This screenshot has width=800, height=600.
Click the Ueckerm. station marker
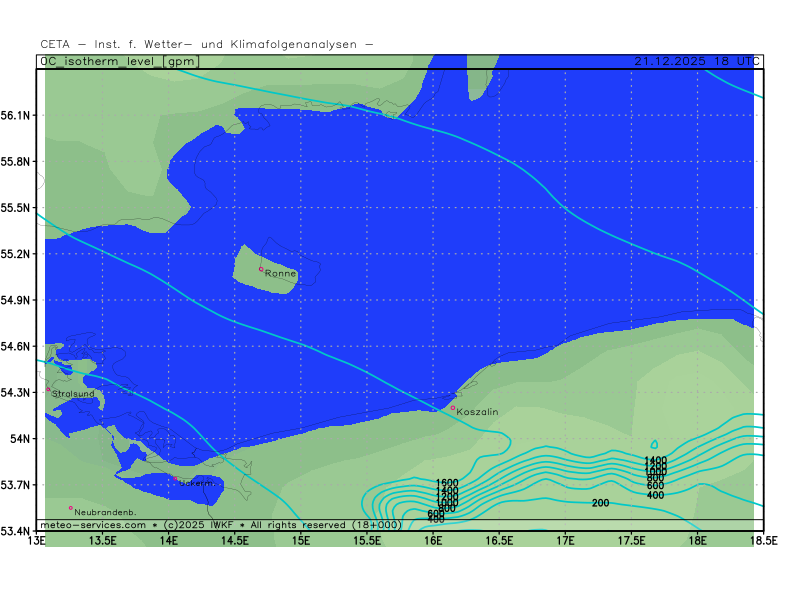point(177,479)
